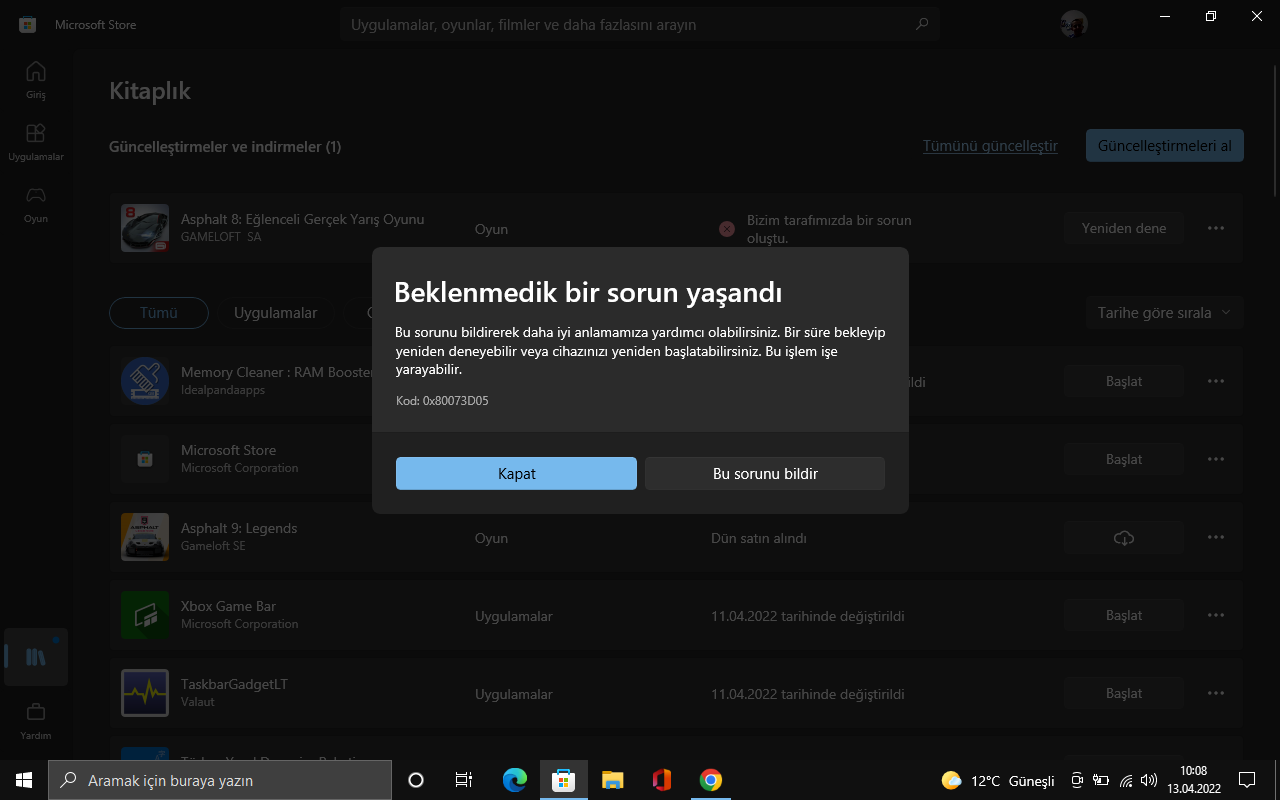Go to Giriş (Home) in sidebar
Screen dimensions: 1280x800
click(x=36, y=80)
